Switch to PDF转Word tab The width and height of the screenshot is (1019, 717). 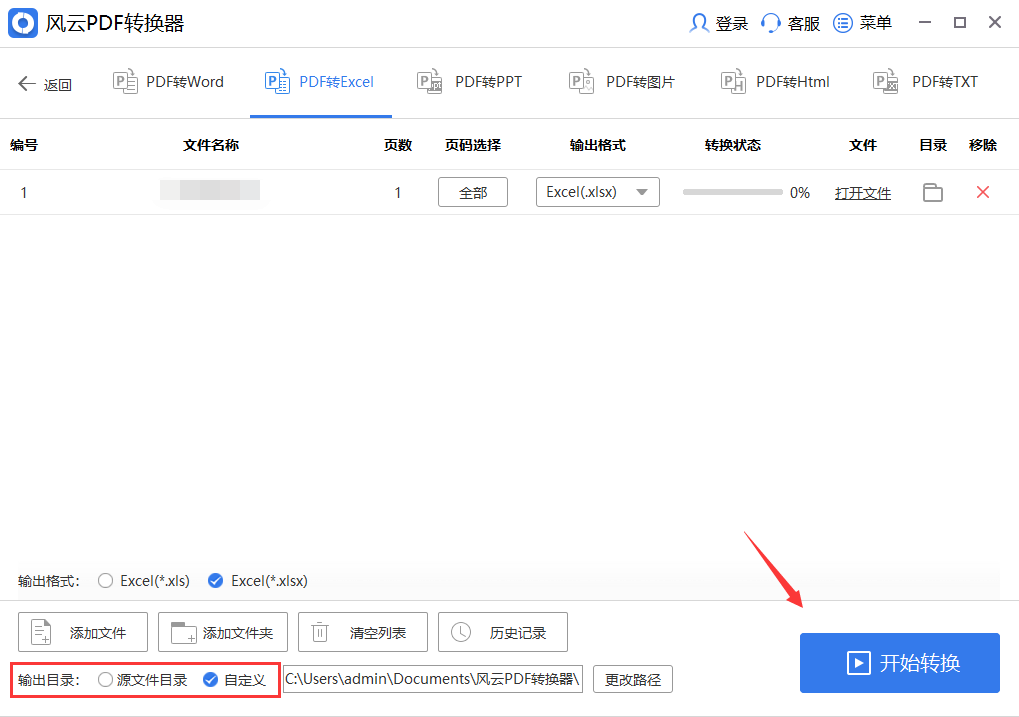click(x=168, y=83)
